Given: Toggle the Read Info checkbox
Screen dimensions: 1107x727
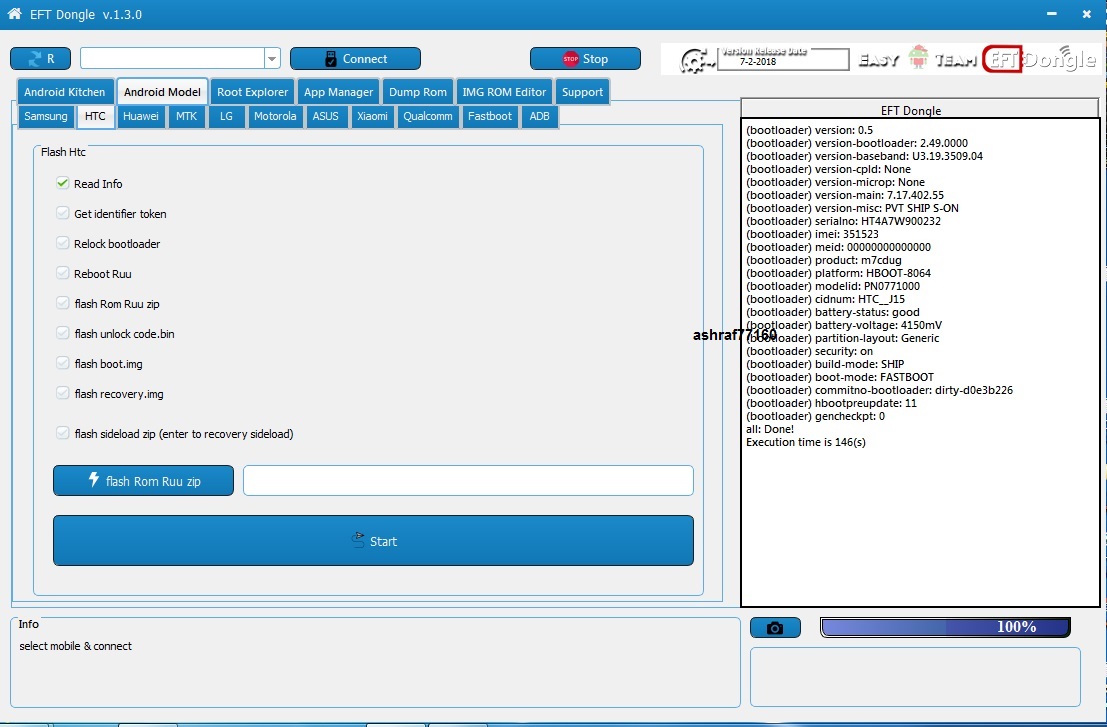Looking at the screenshot, I should tap(63, 183).
